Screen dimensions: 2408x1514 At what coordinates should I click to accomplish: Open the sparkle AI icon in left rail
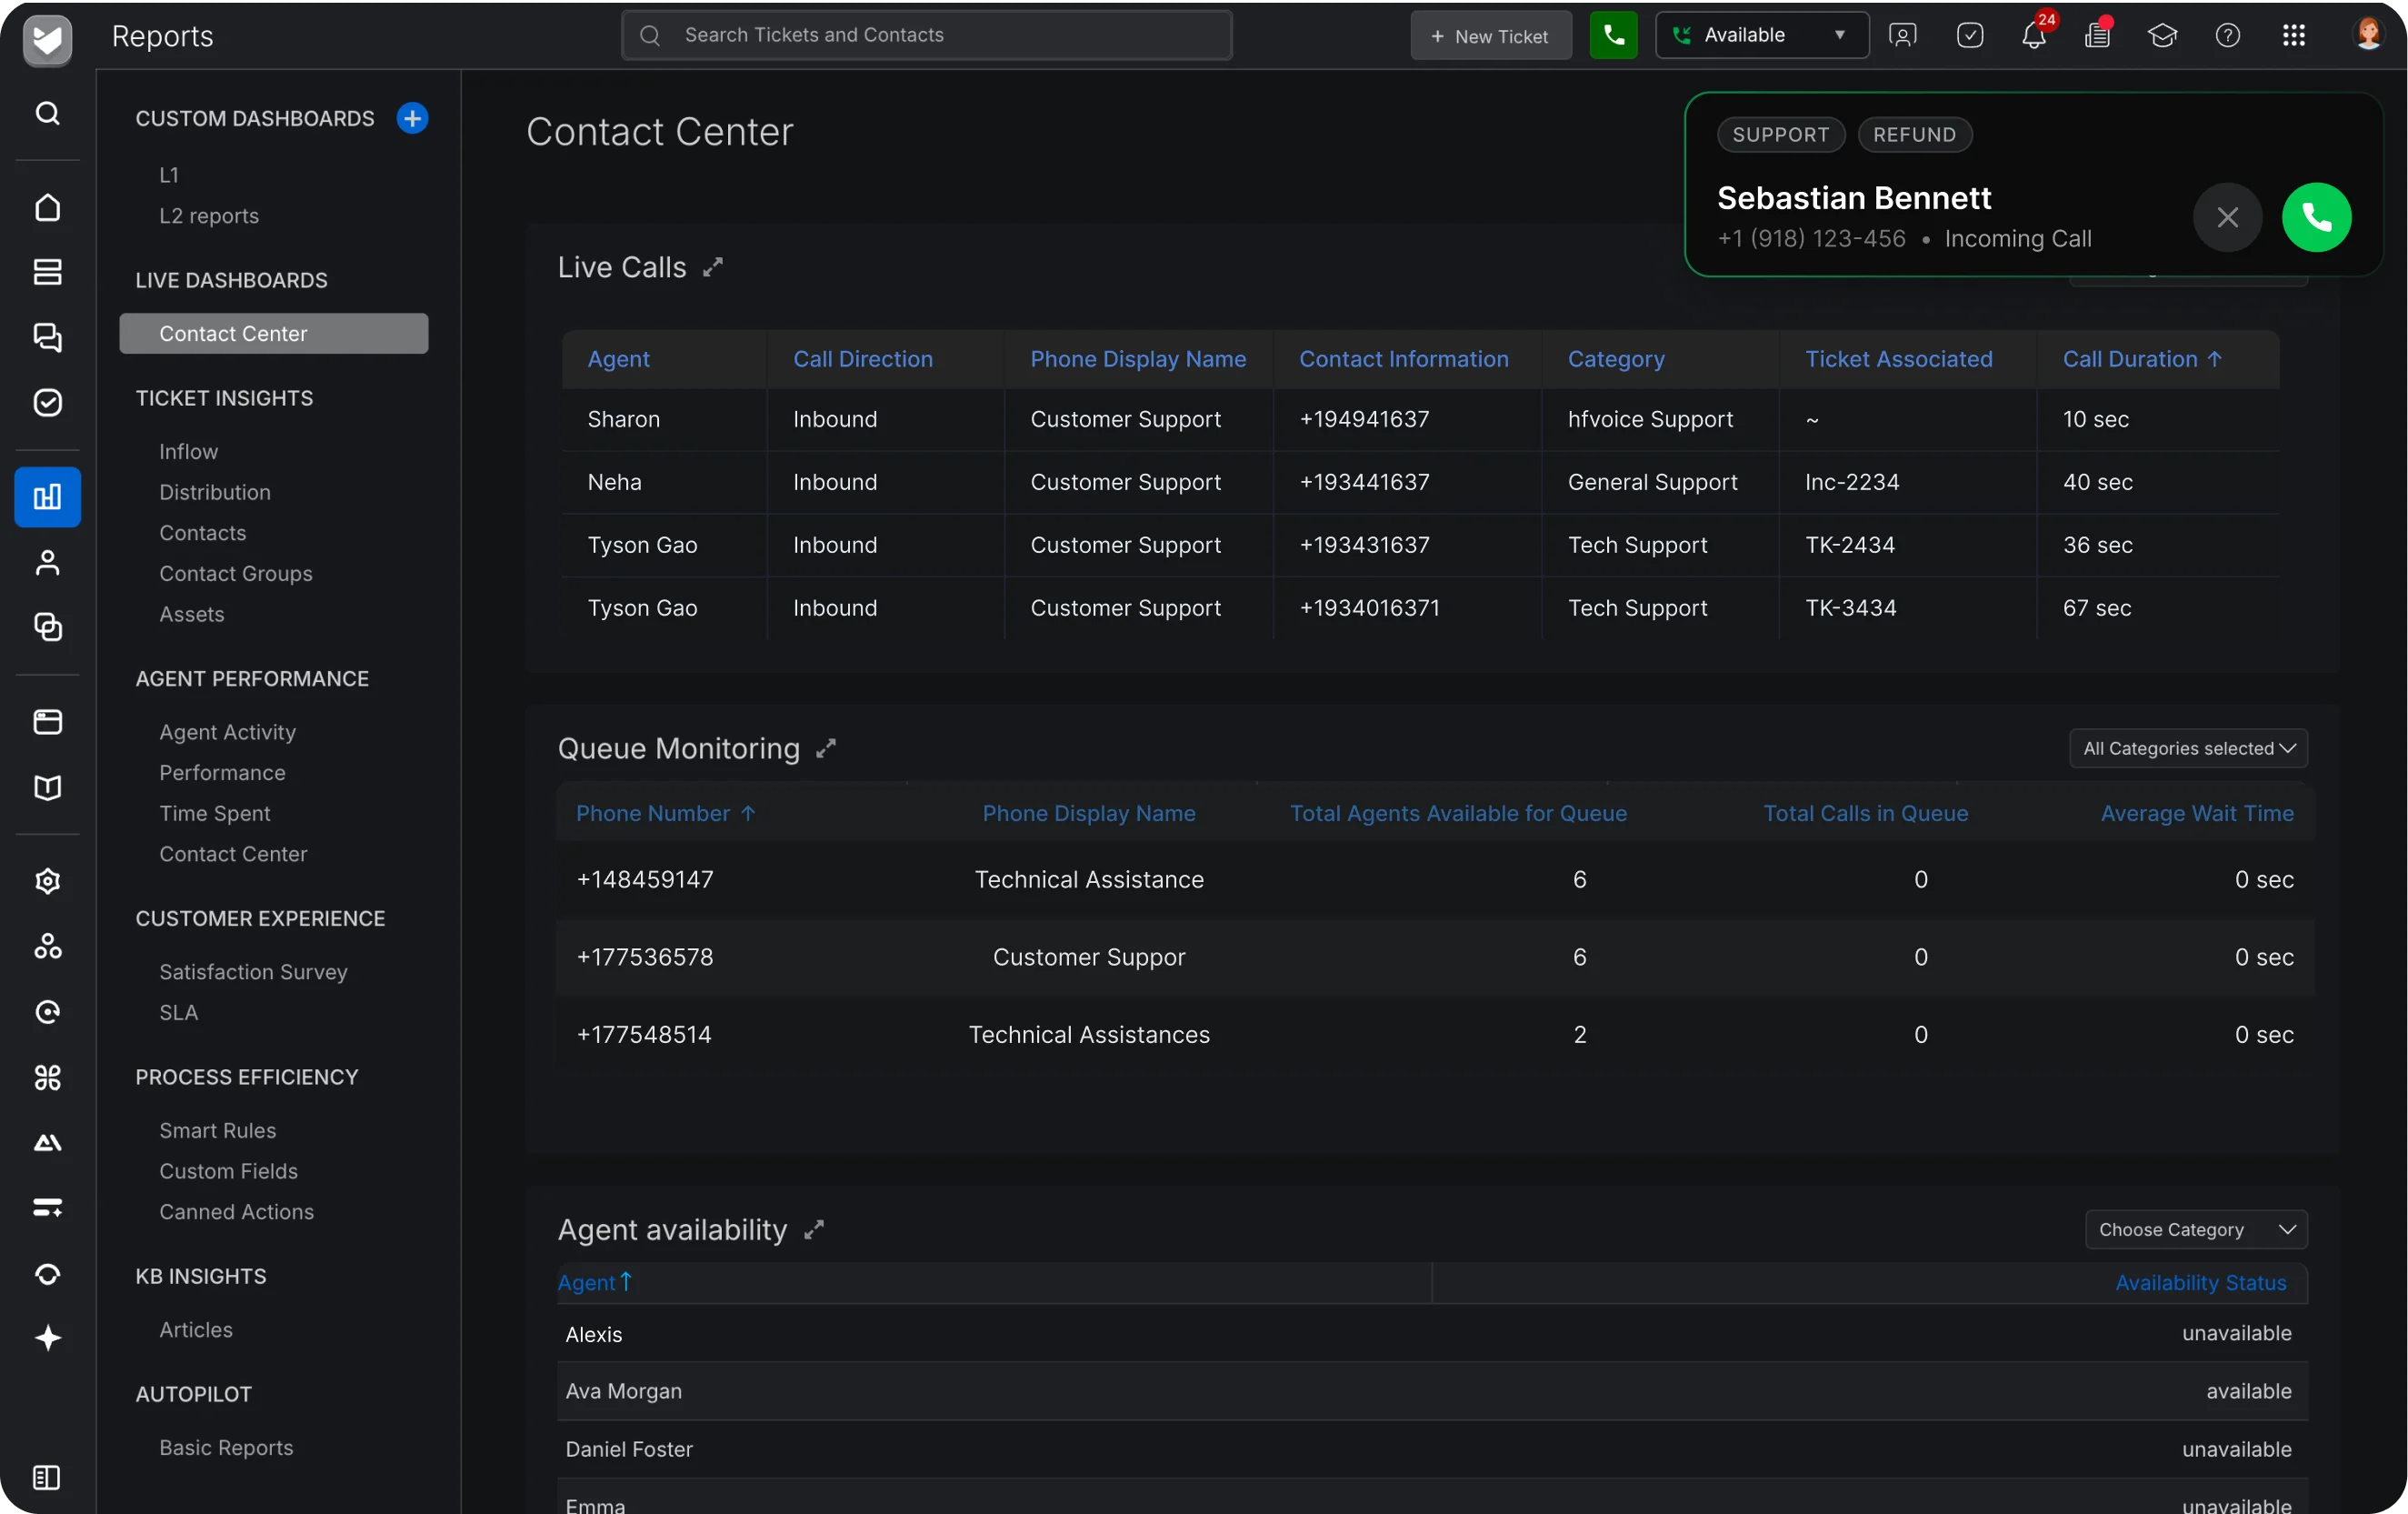[47, 1338]
